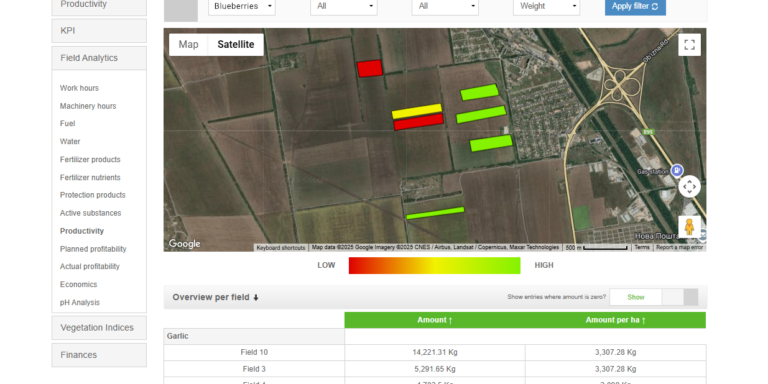This screenshot has width=768, height=384.
Task: Open the Blueberries crop dropdown
Action: pyautogui.click(x=242, y=6)
